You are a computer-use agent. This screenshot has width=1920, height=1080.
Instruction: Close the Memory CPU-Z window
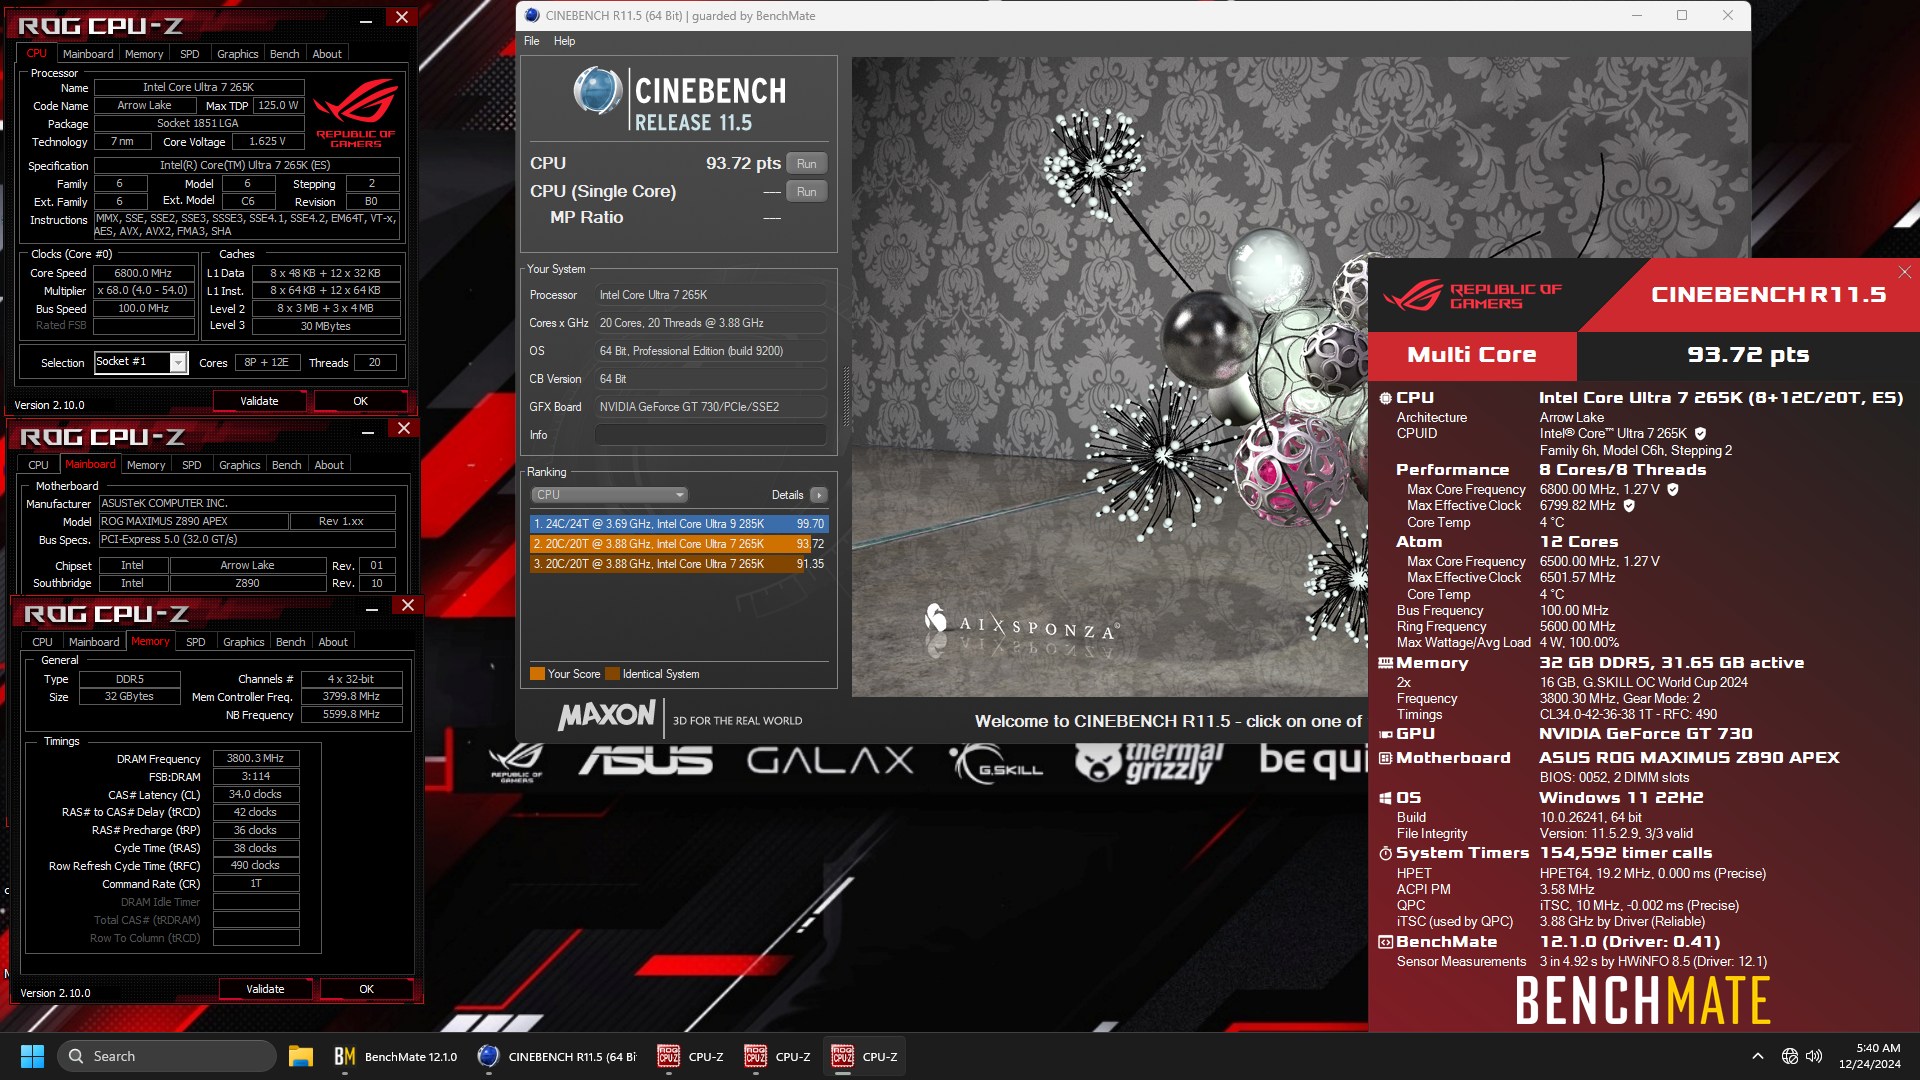pyautogui.click(x=408, y=605)
